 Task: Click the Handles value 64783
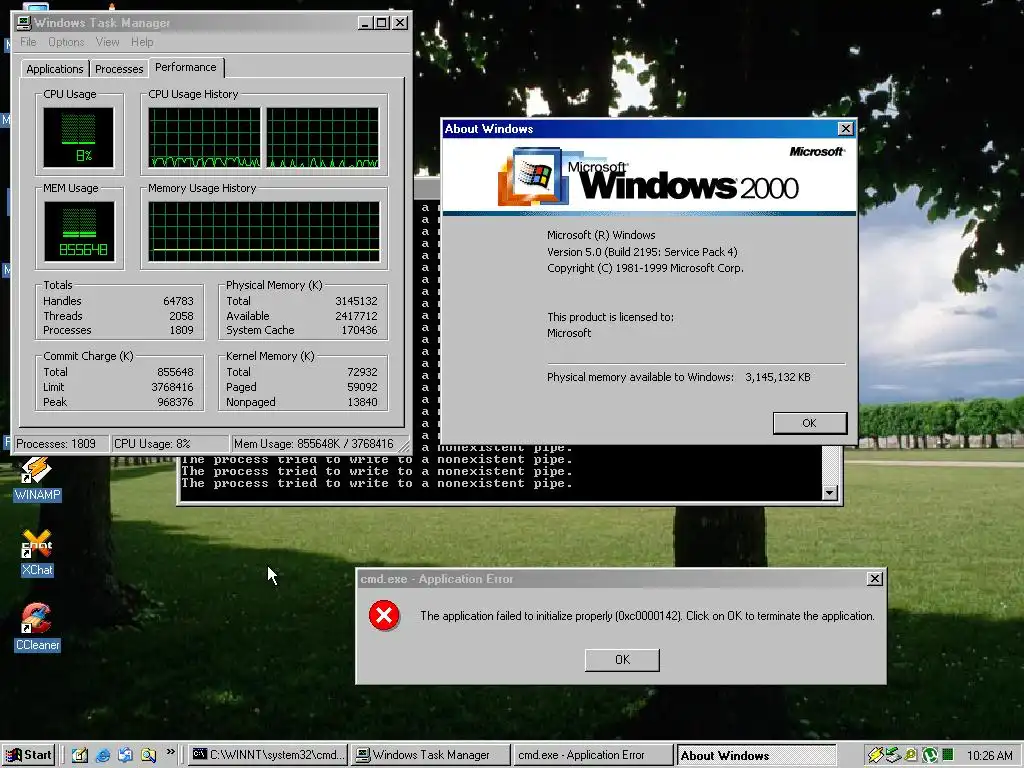pyautogui.click(x=178, y=301)
